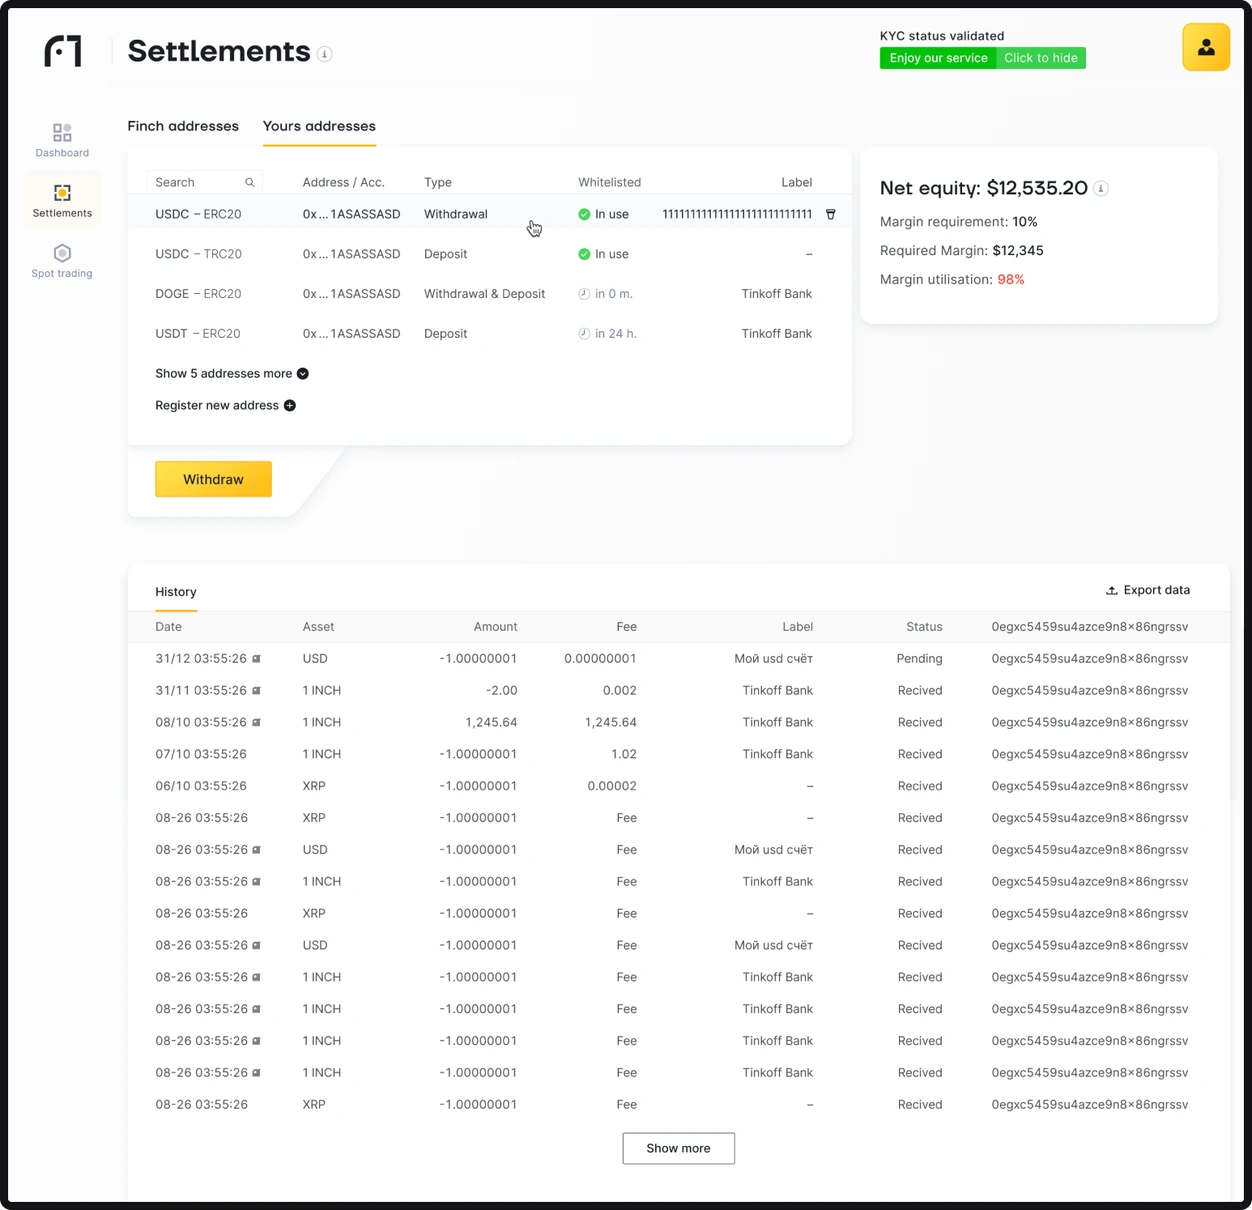The width and height of the screenshot is (1252, 1210).
Task: Click the long 1111… label in the USDC – ERC20 row
Action: (x=737, y=214)
